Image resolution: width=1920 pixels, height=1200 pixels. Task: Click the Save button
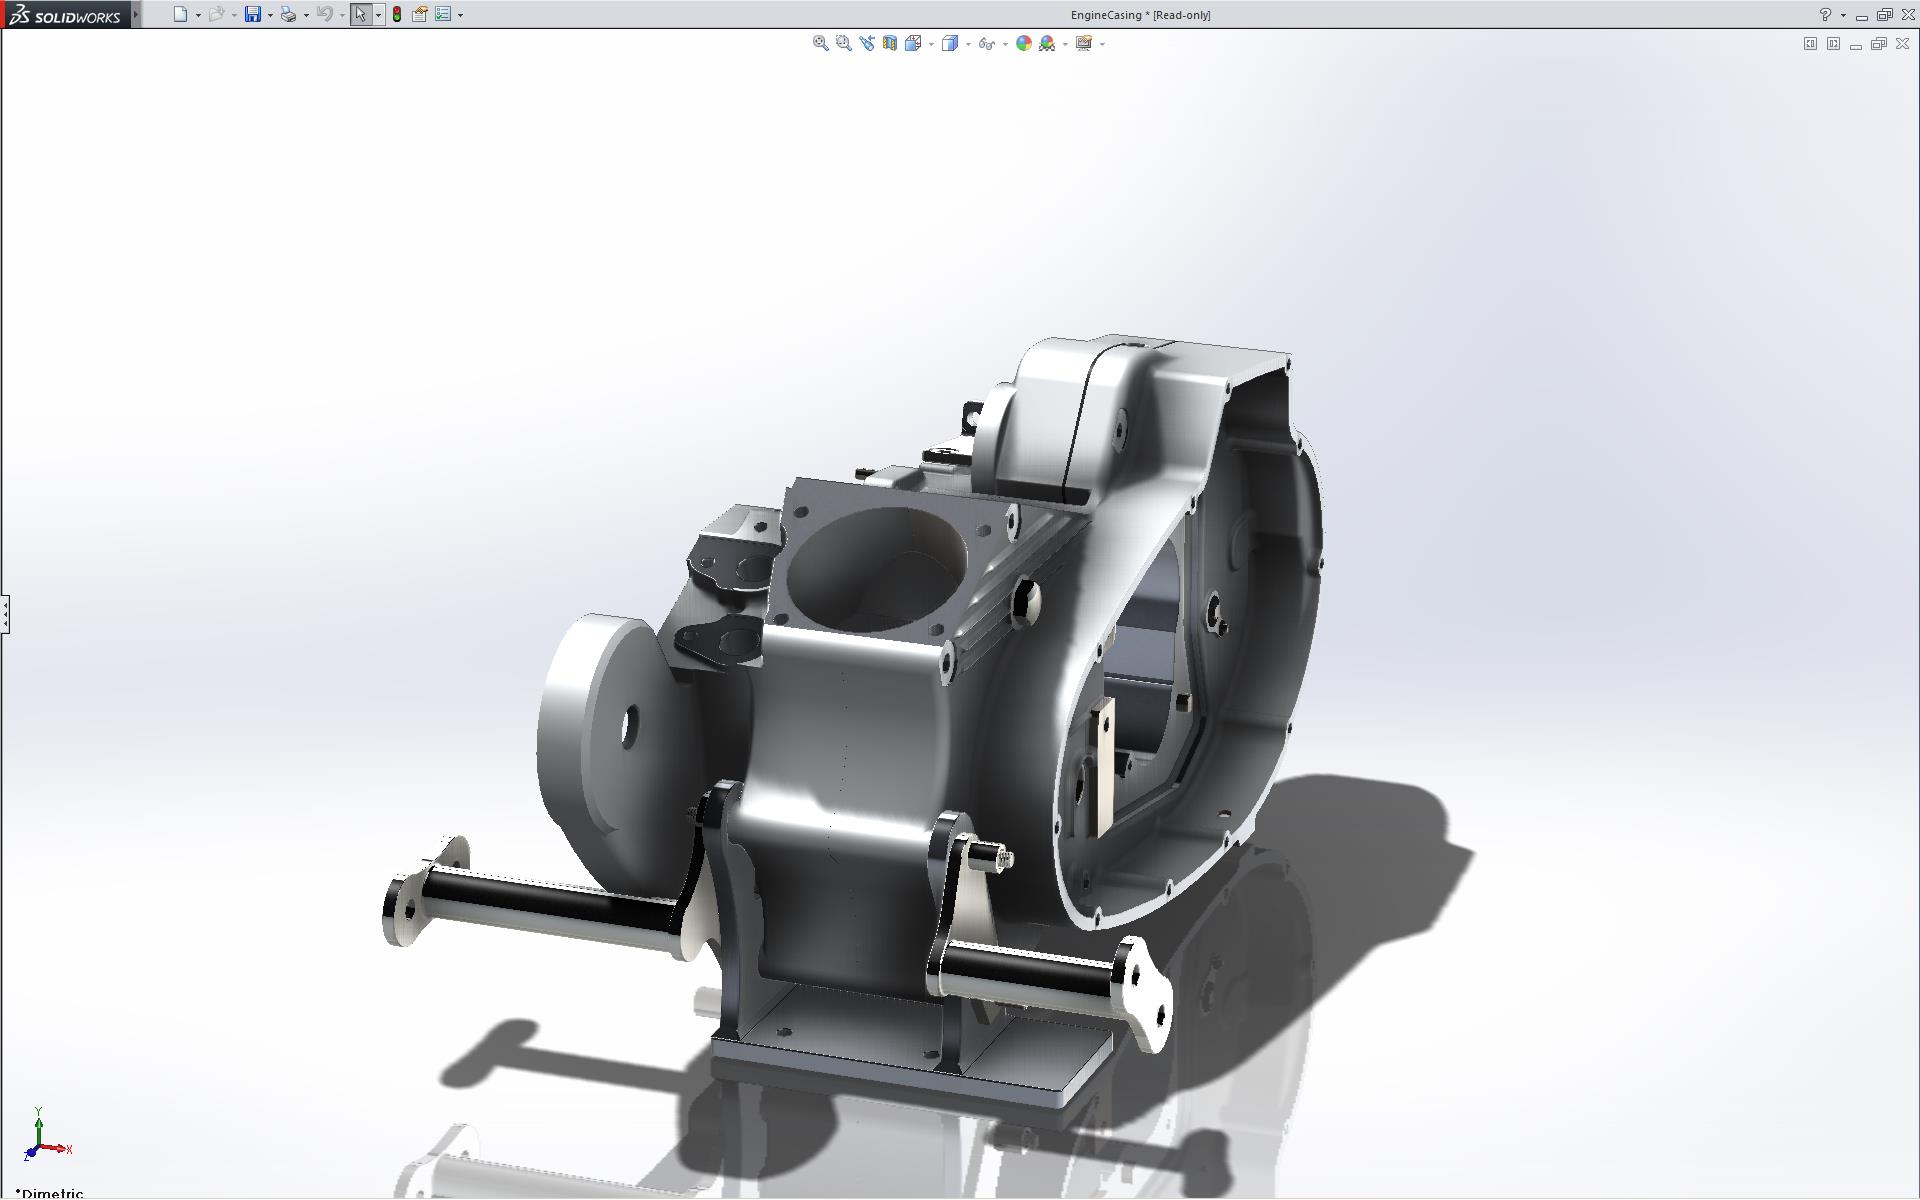[253, 15]
